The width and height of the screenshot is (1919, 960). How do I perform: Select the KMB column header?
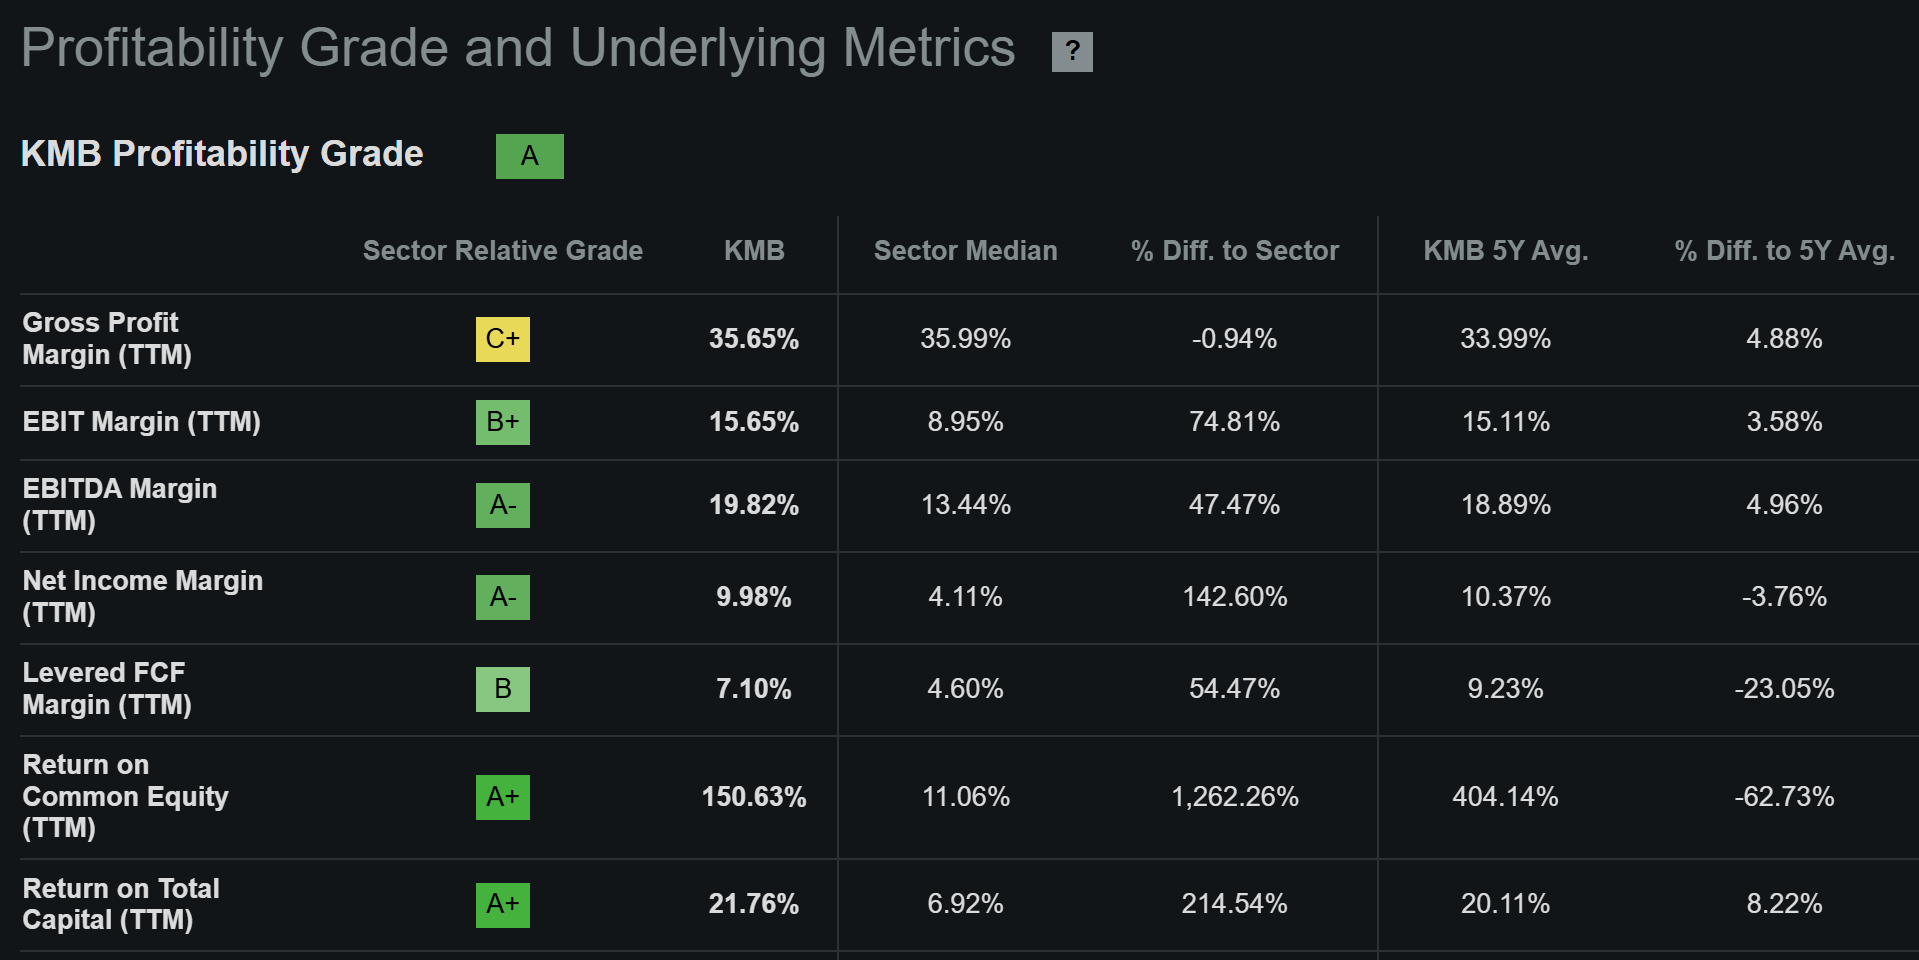755,251
